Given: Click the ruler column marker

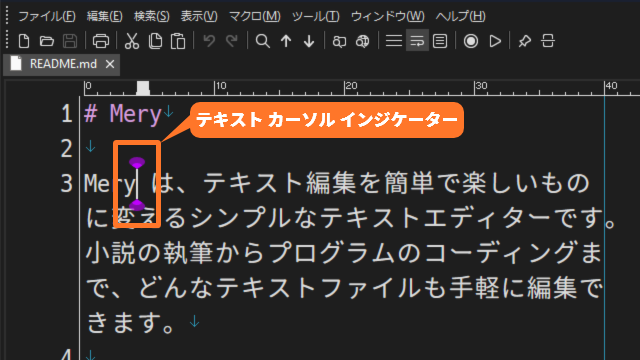Looking at the screenshot, I should [x=143, y=88].
